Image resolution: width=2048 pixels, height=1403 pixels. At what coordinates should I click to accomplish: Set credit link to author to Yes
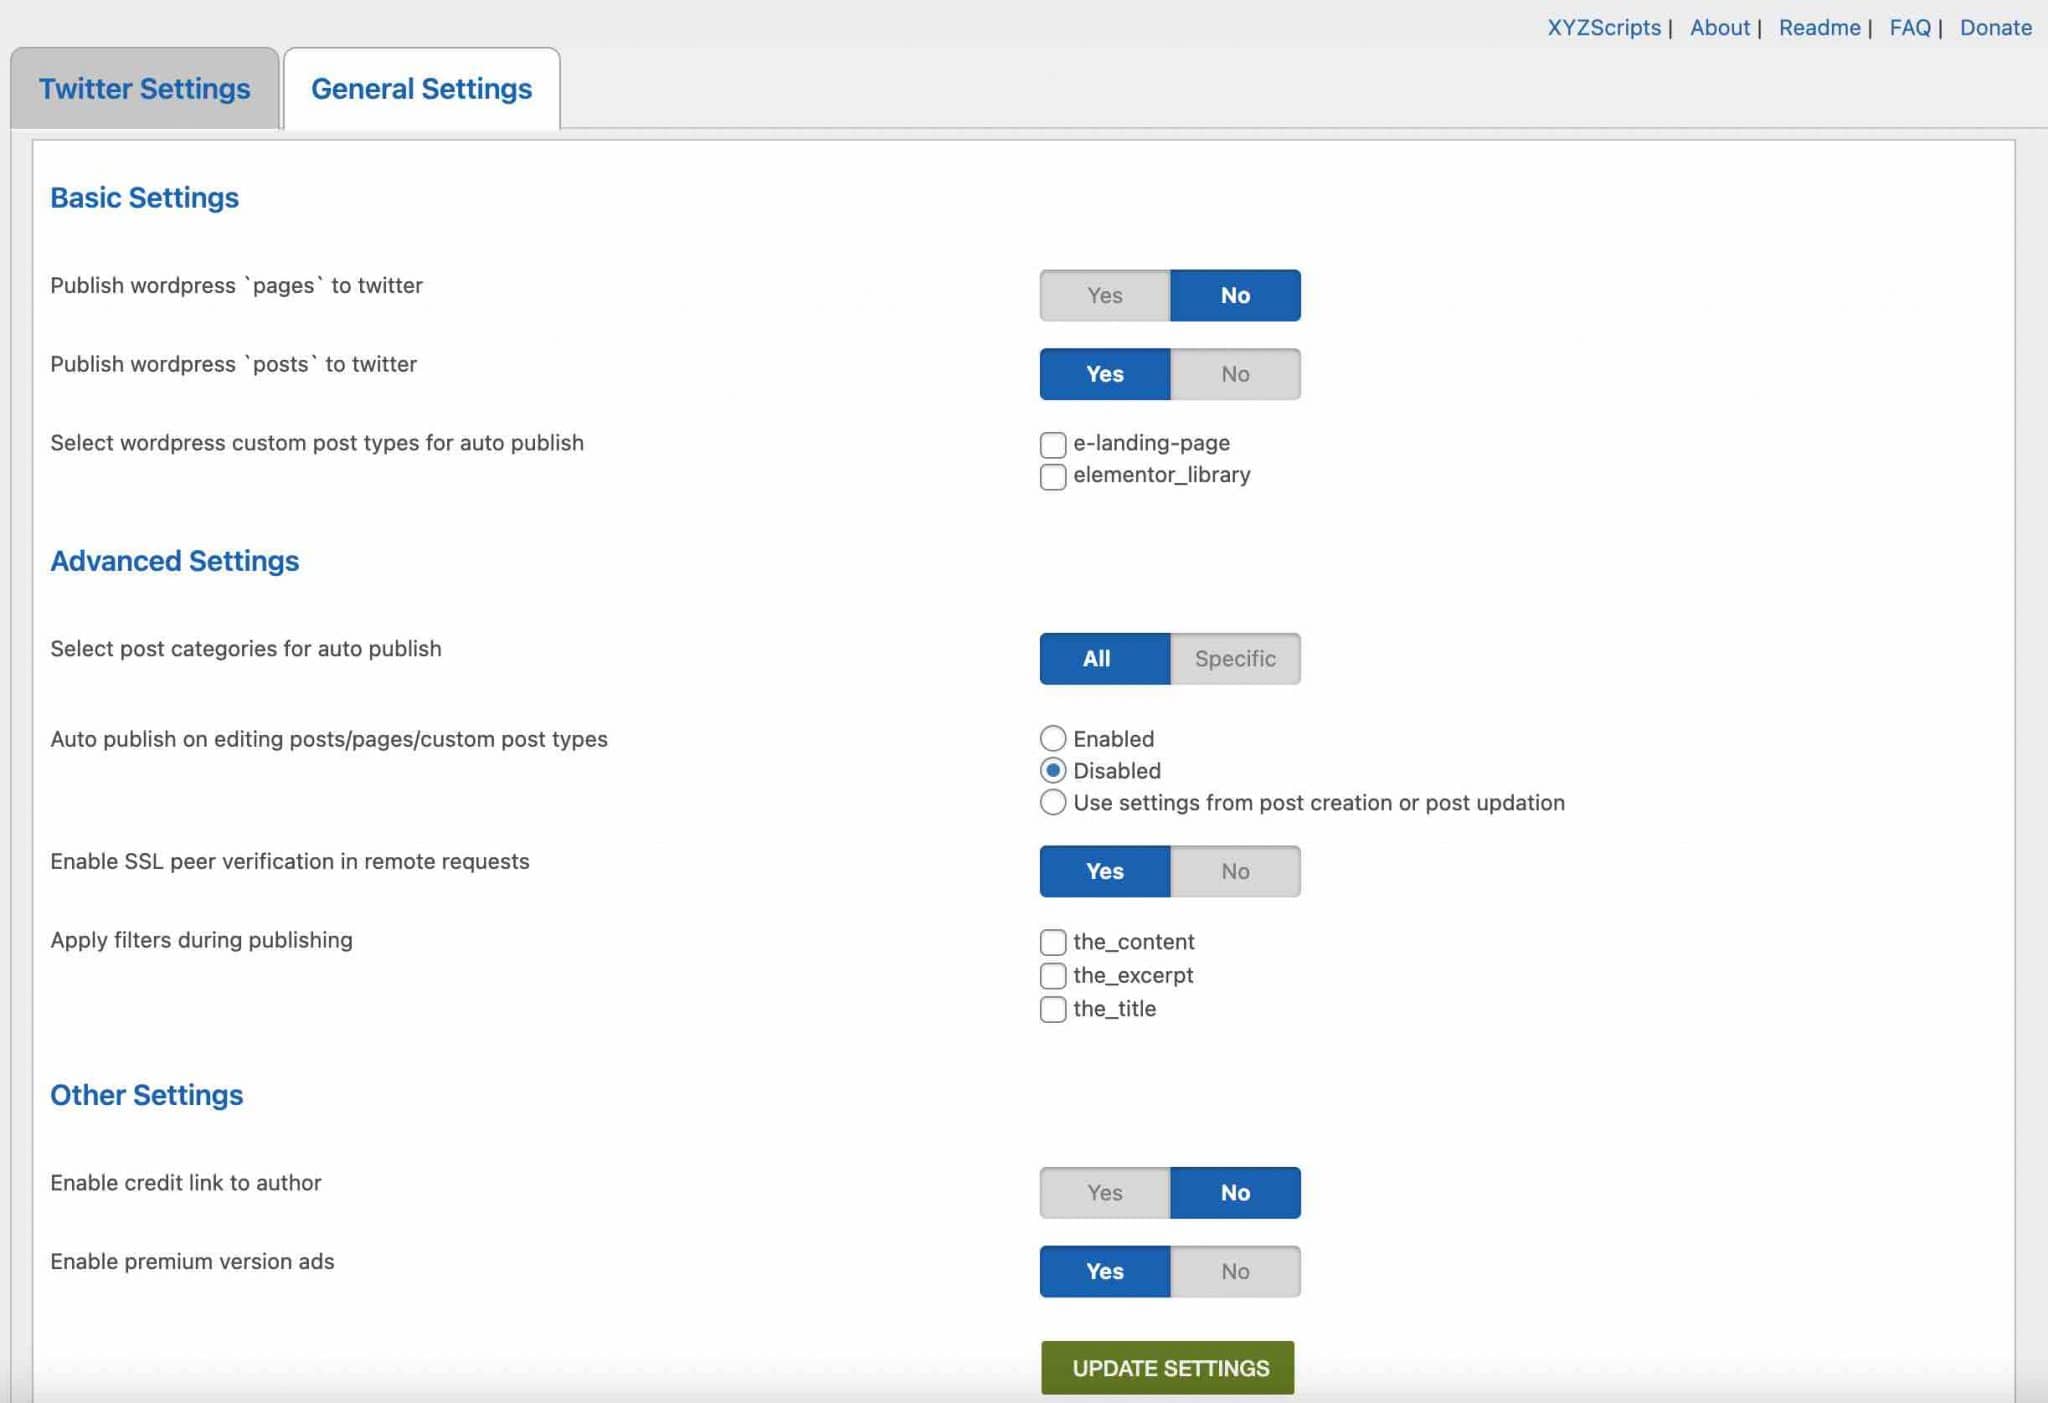1105,1192
